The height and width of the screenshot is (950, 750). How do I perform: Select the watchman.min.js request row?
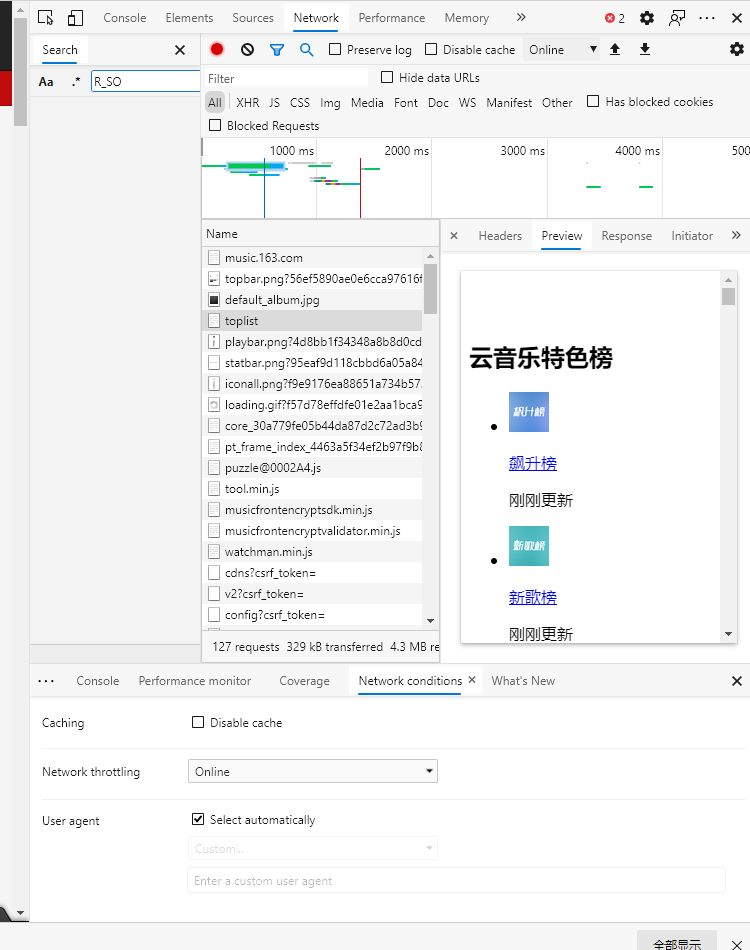point(313,551)
